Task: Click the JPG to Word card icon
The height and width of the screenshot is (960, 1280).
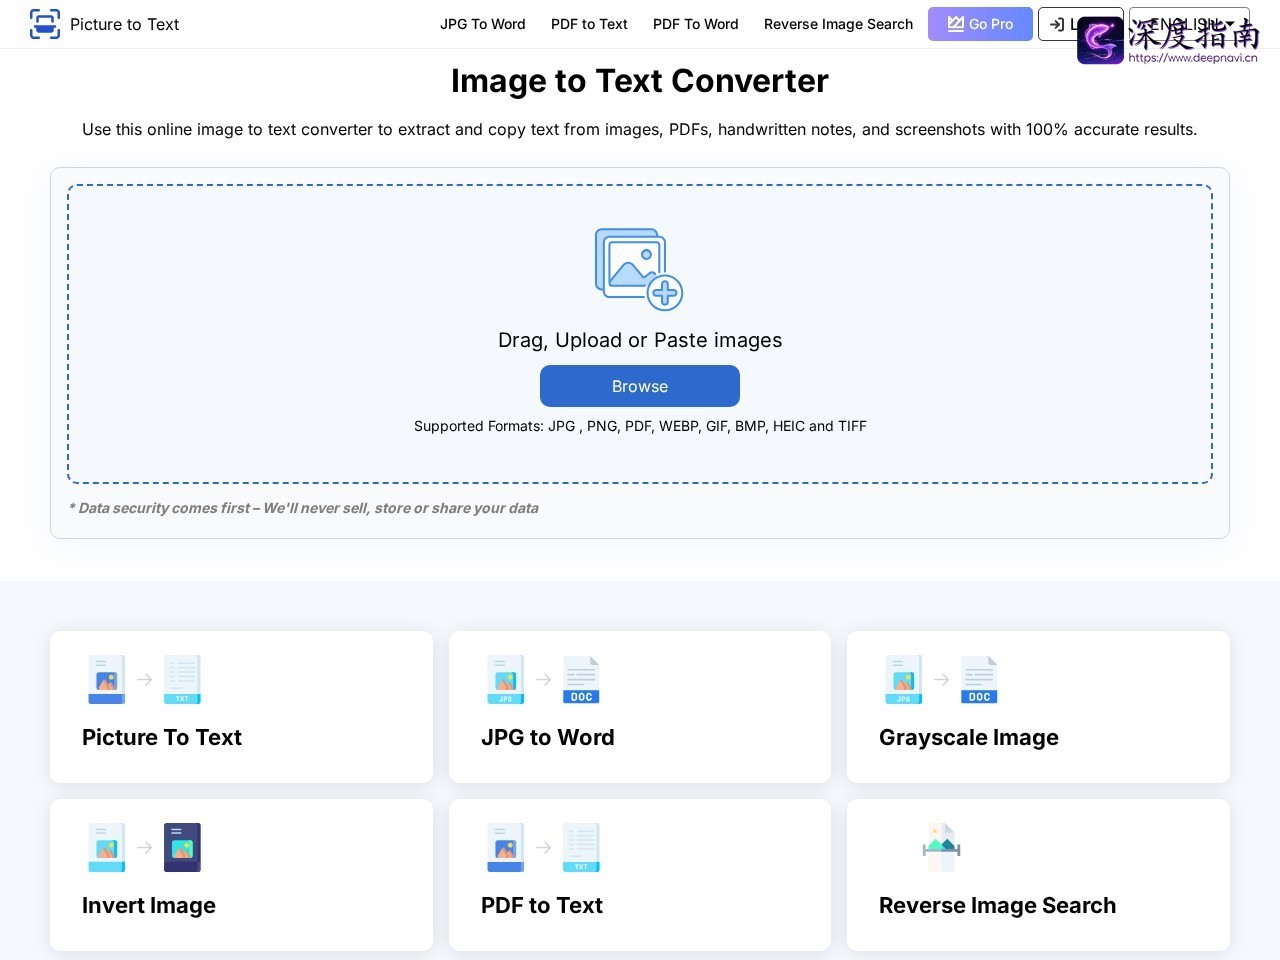Action: coord(543,680)
